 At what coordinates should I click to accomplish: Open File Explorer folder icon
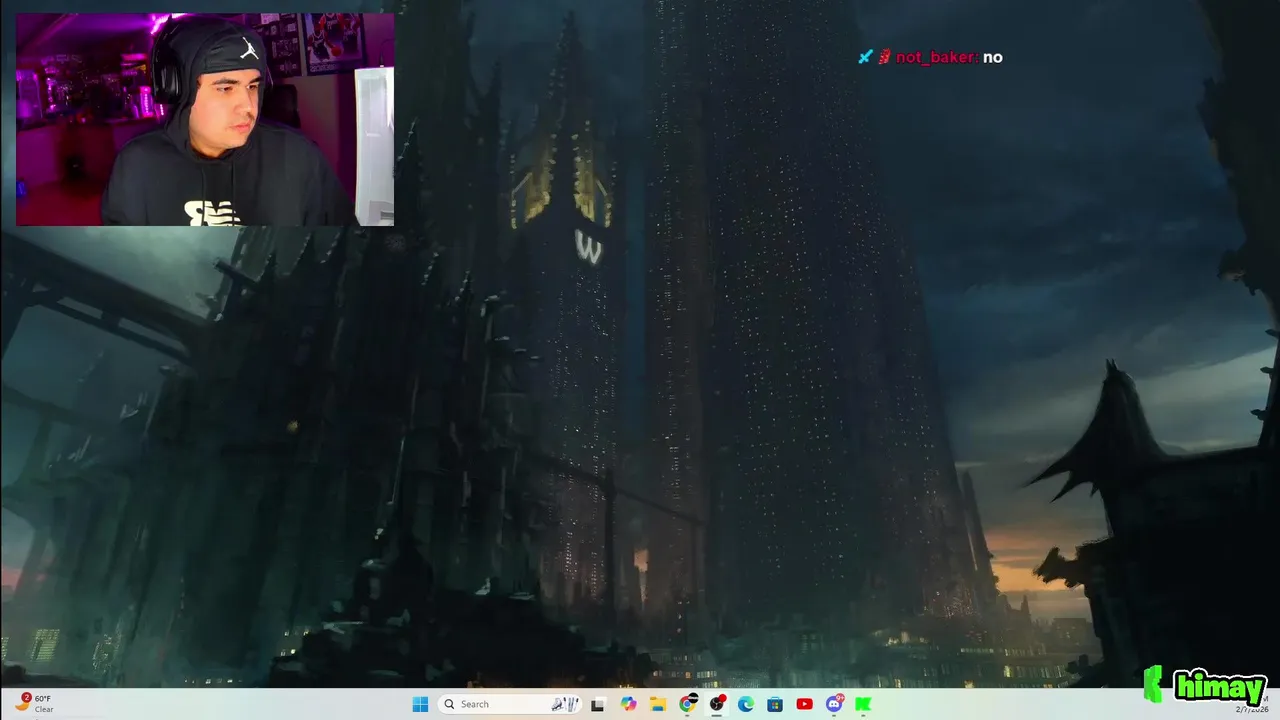point(658,704)
